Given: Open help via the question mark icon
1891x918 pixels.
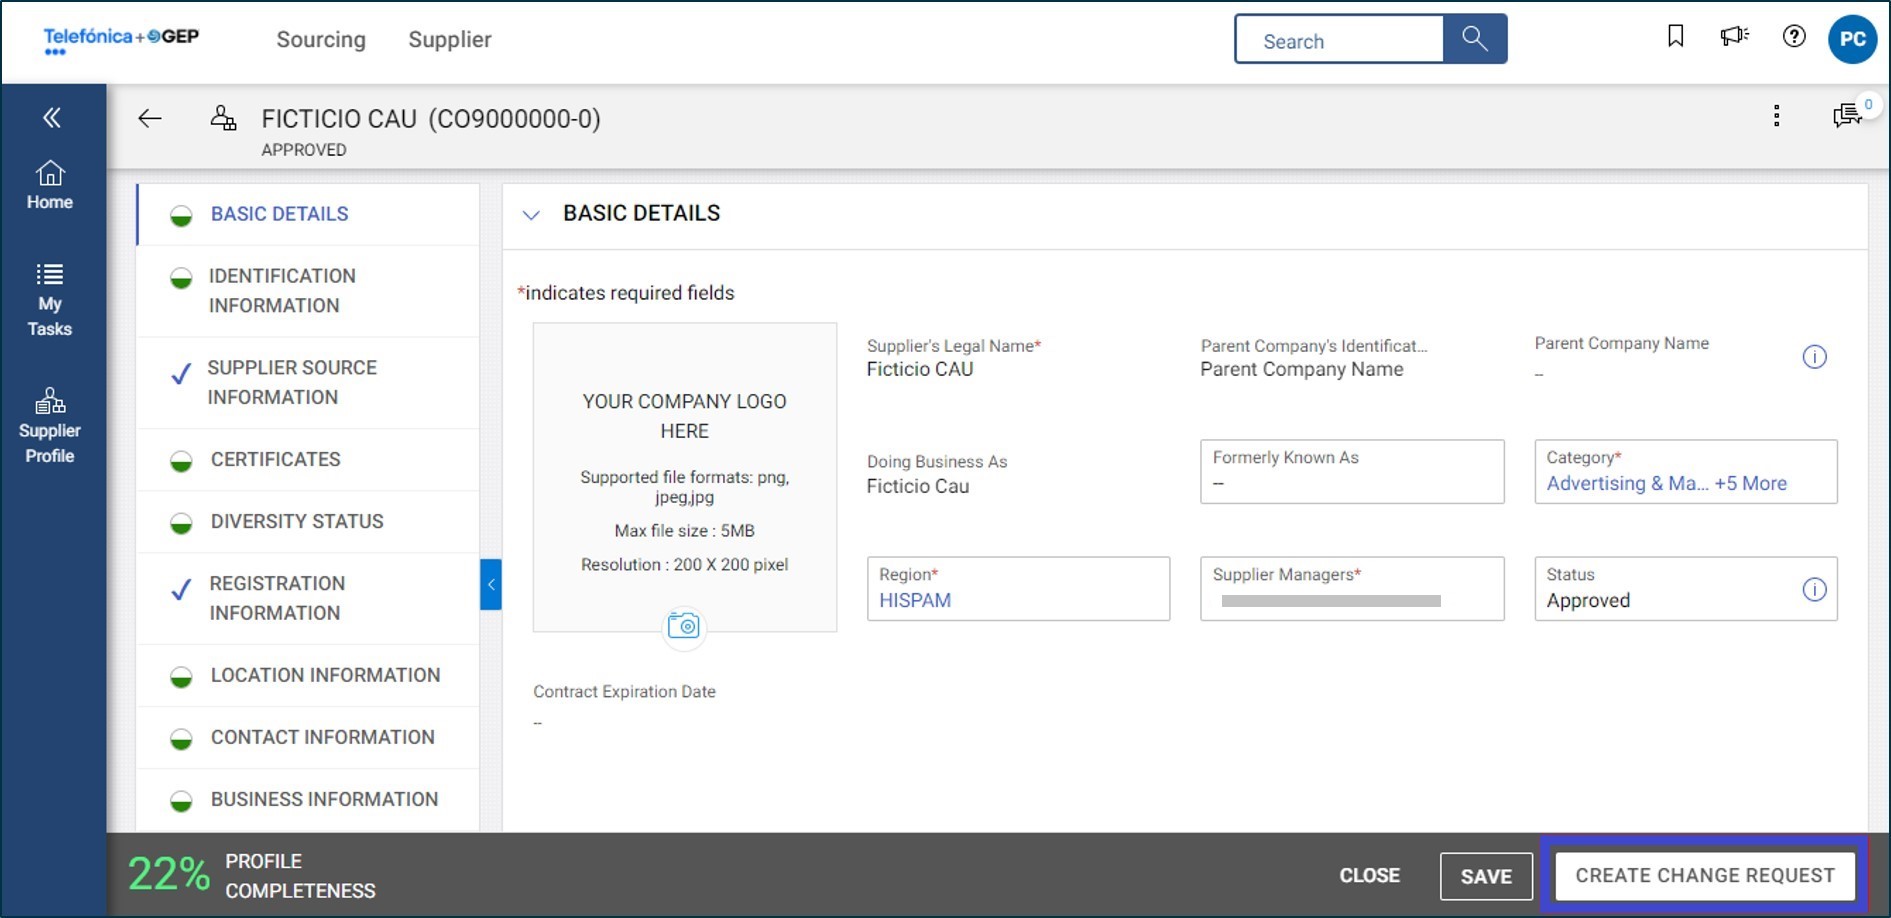Looking at the screenshot, I should pyautogui.click(x=1793, y=36).
